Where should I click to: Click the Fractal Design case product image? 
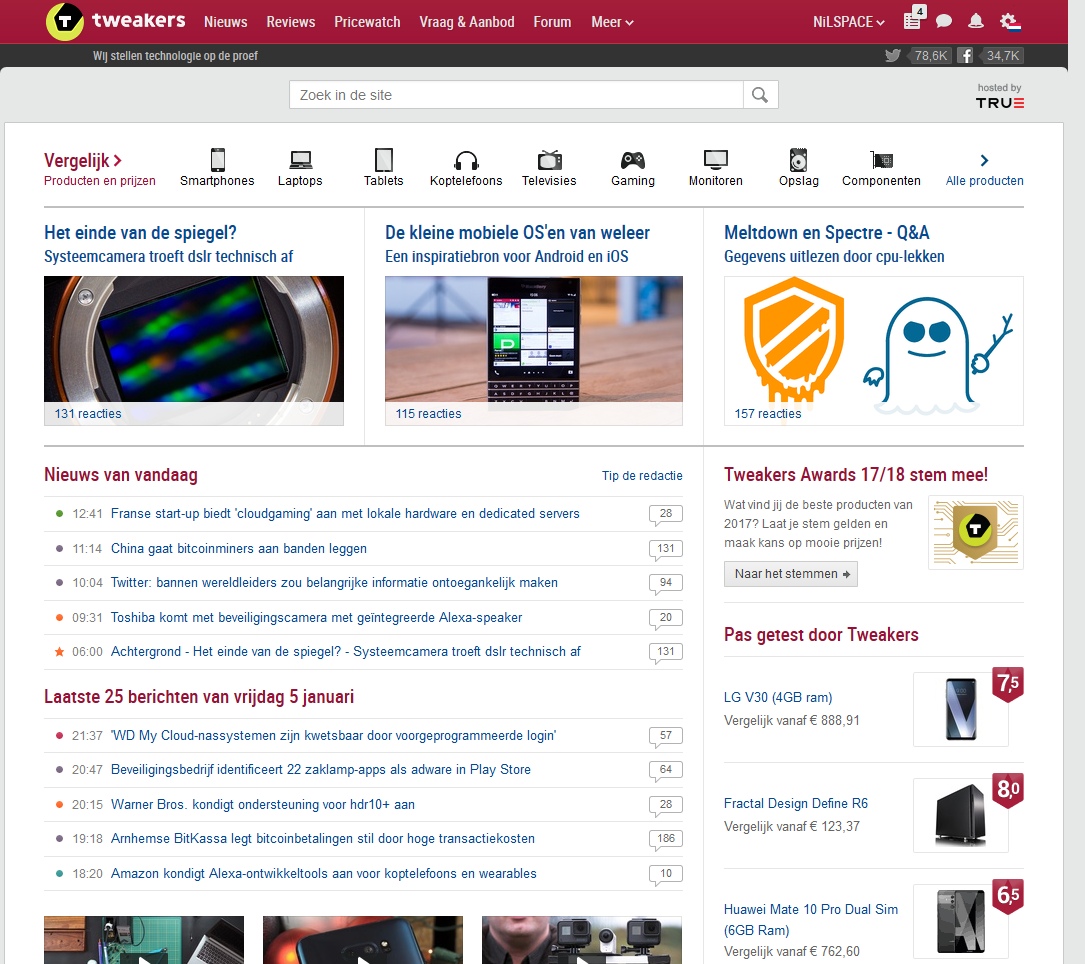(960, 815)
